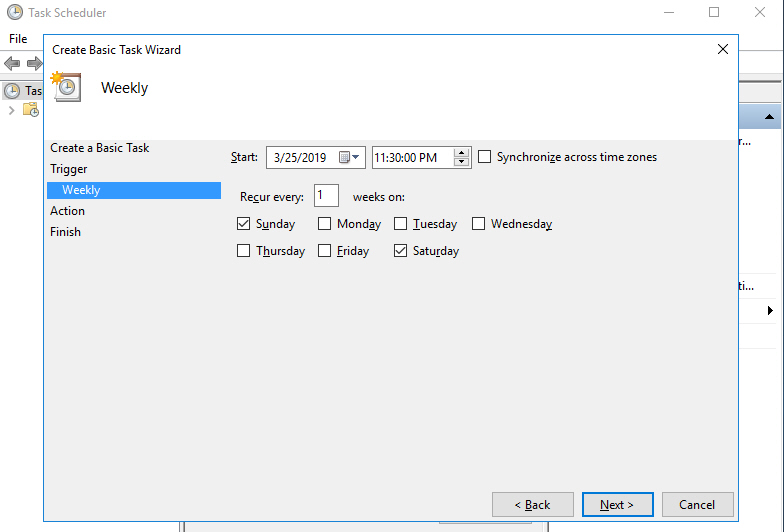Click the Task Scheduler clock tree icon
The height and width of the screenshot is (532, 784).
(12, 90)
